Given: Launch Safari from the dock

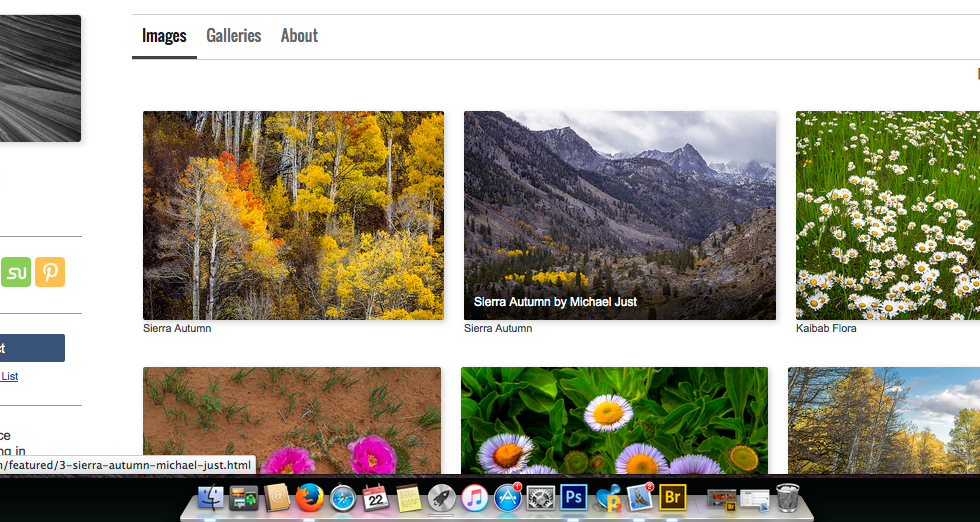Looking at the screenshot, I should [x=343, y=497].
